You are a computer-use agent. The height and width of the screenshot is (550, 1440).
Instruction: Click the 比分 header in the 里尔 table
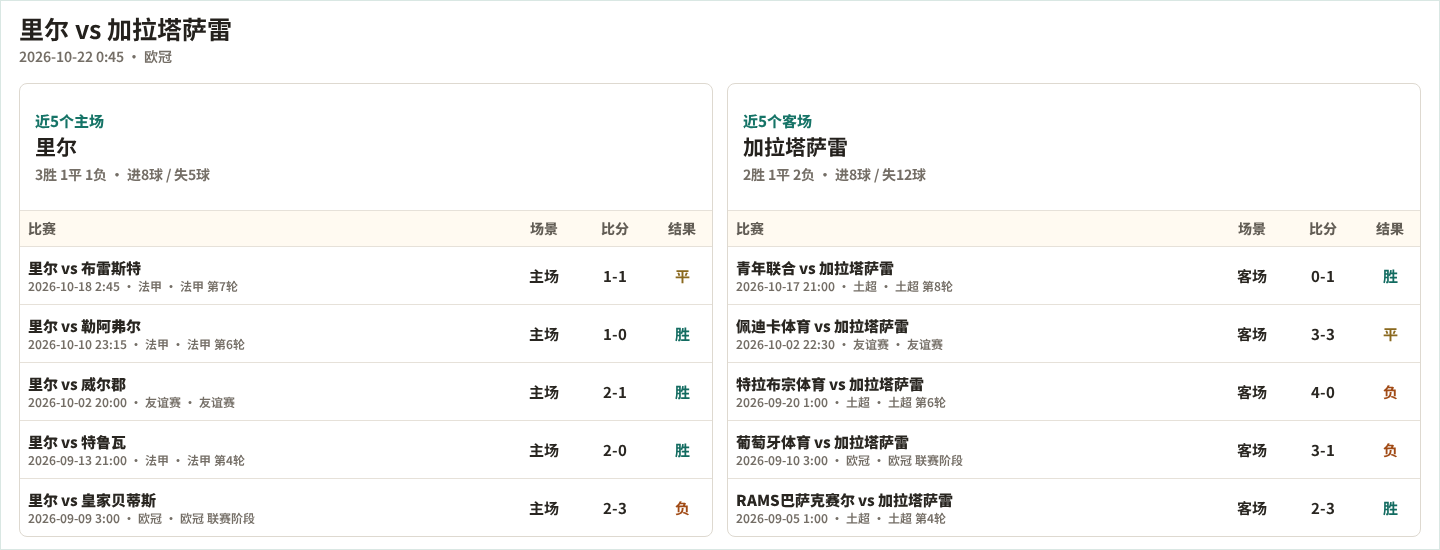pos(615,229)
